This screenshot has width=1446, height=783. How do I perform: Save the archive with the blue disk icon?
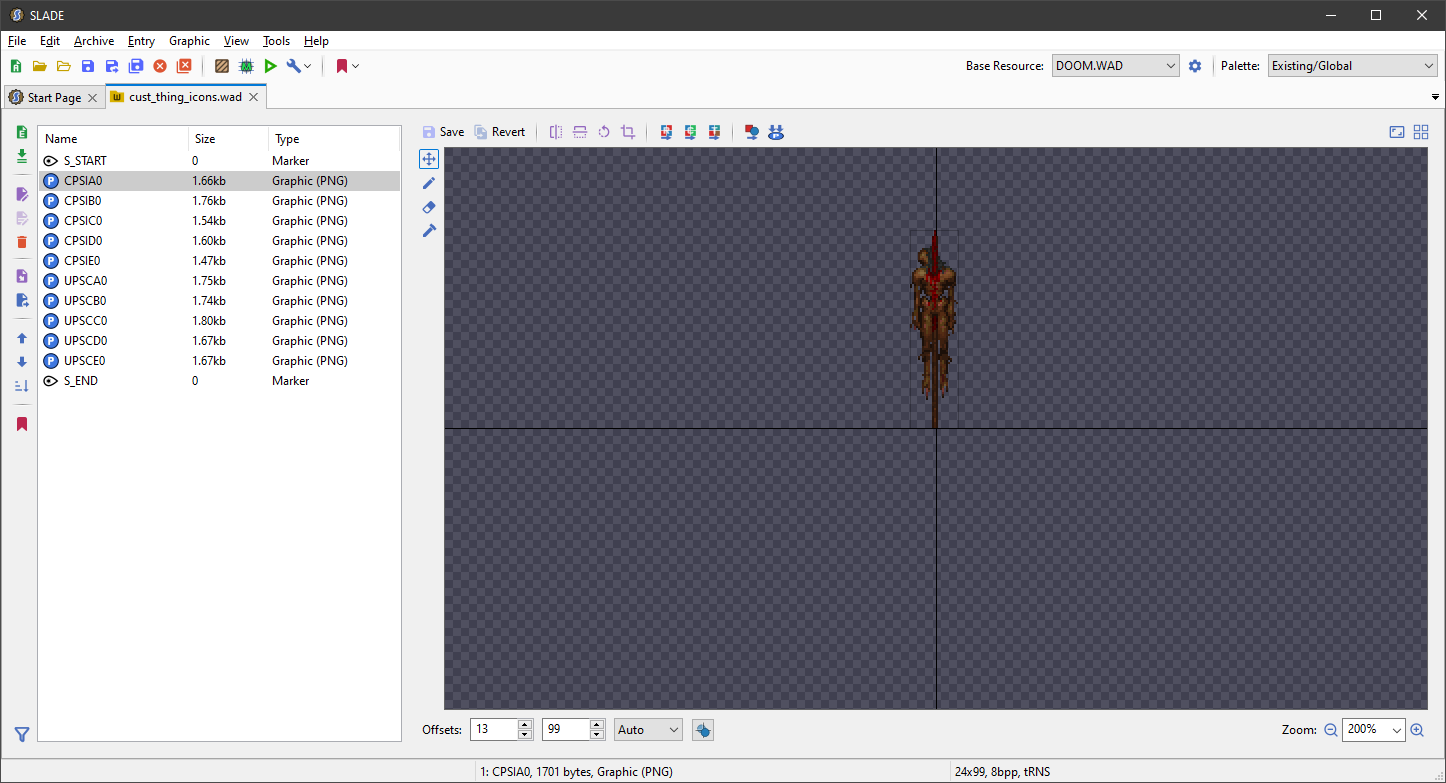pos(88,66)
